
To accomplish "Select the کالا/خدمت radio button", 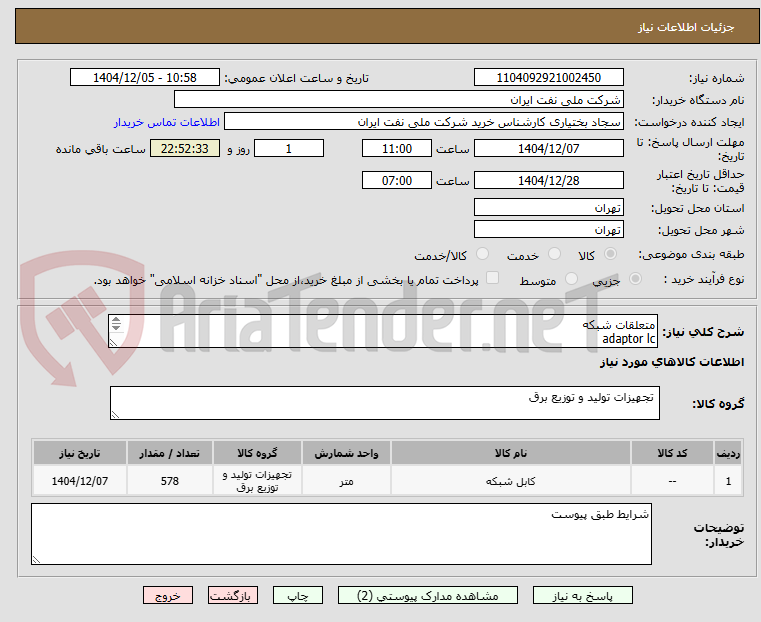I will click(482, 254).
